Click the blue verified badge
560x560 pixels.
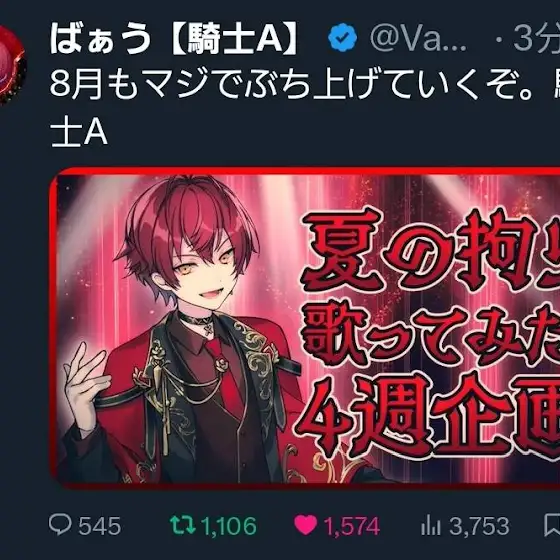pyautogui.click(x=342, y=37)
